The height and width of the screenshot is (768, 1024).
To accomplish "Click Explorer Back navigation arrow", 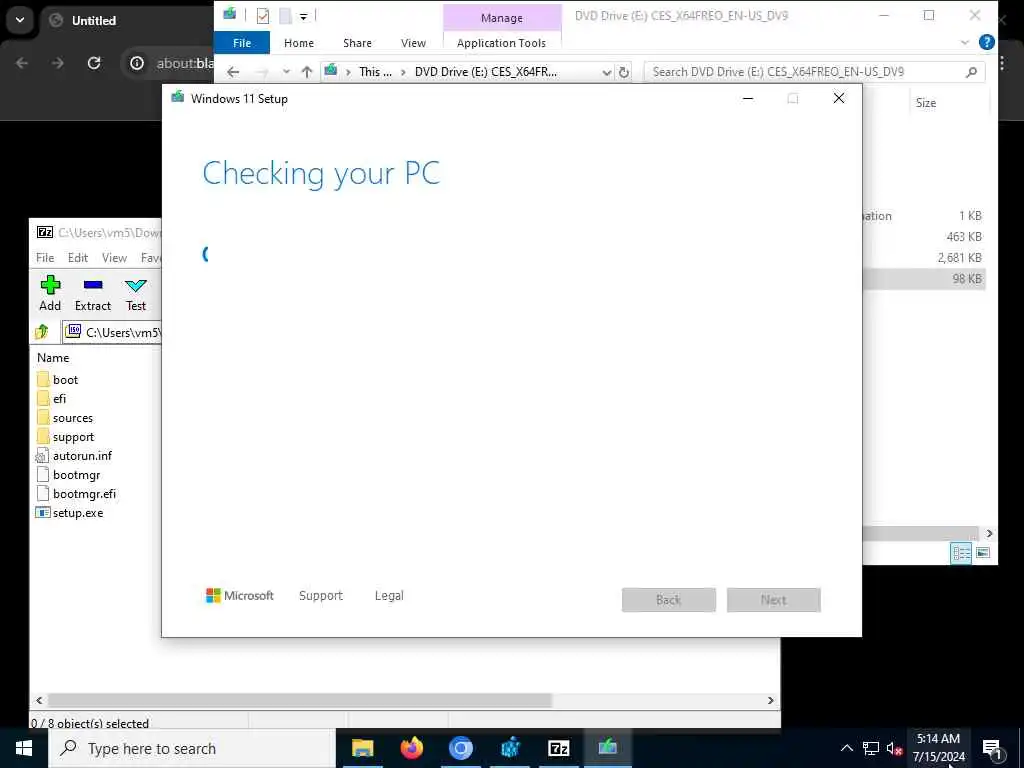I will (233, 72).
